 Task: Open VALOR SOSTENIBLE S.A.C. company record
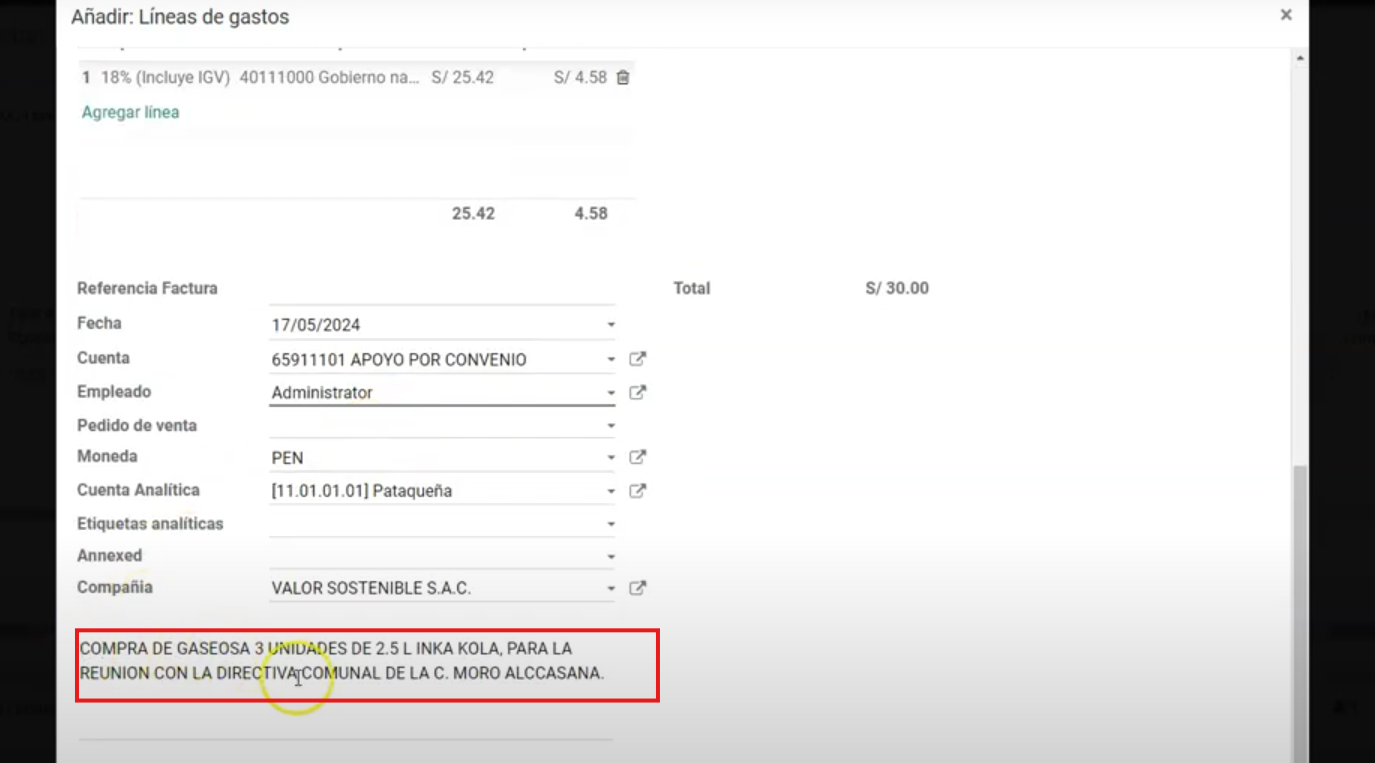pos(637,588)
